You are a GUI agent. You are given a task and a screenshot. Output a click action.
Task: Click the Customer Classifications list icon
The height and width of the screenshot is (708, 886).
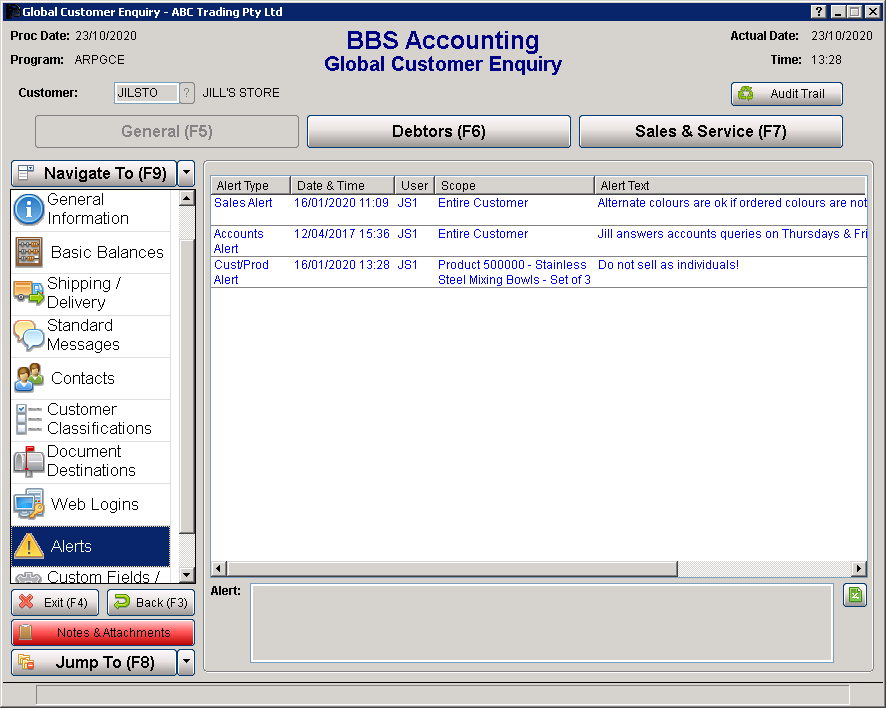(28, 418)
